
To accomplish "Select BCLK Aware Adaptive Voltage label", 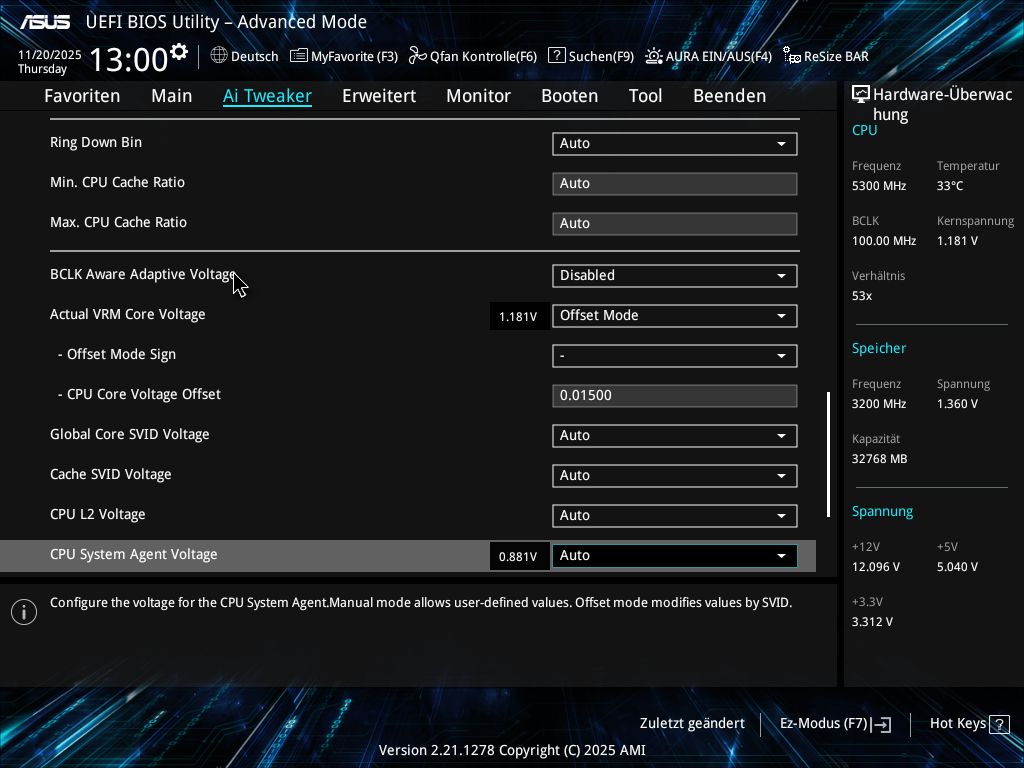I will (143, 274).
